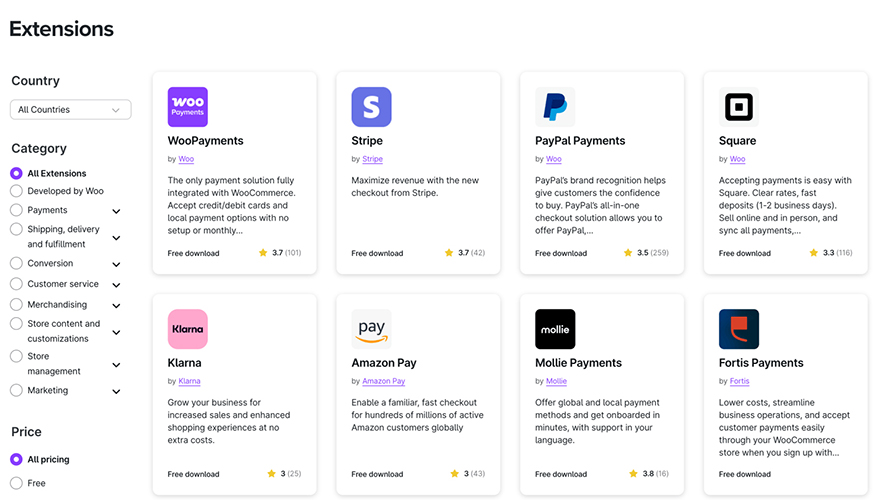Viewport: 884px width, 500px height.
Task: Select Shipping, delivery and fulfillment radio
Action: click(x=16, y=229)
